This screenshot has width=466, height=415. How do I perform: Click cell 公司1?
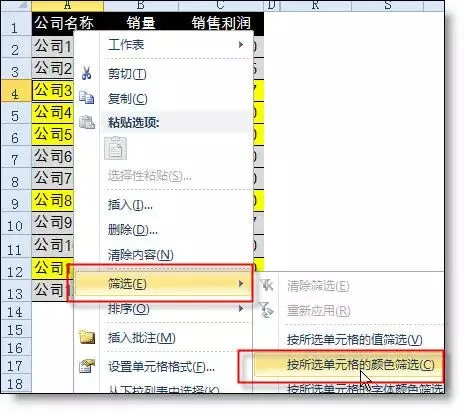(53, 46)
